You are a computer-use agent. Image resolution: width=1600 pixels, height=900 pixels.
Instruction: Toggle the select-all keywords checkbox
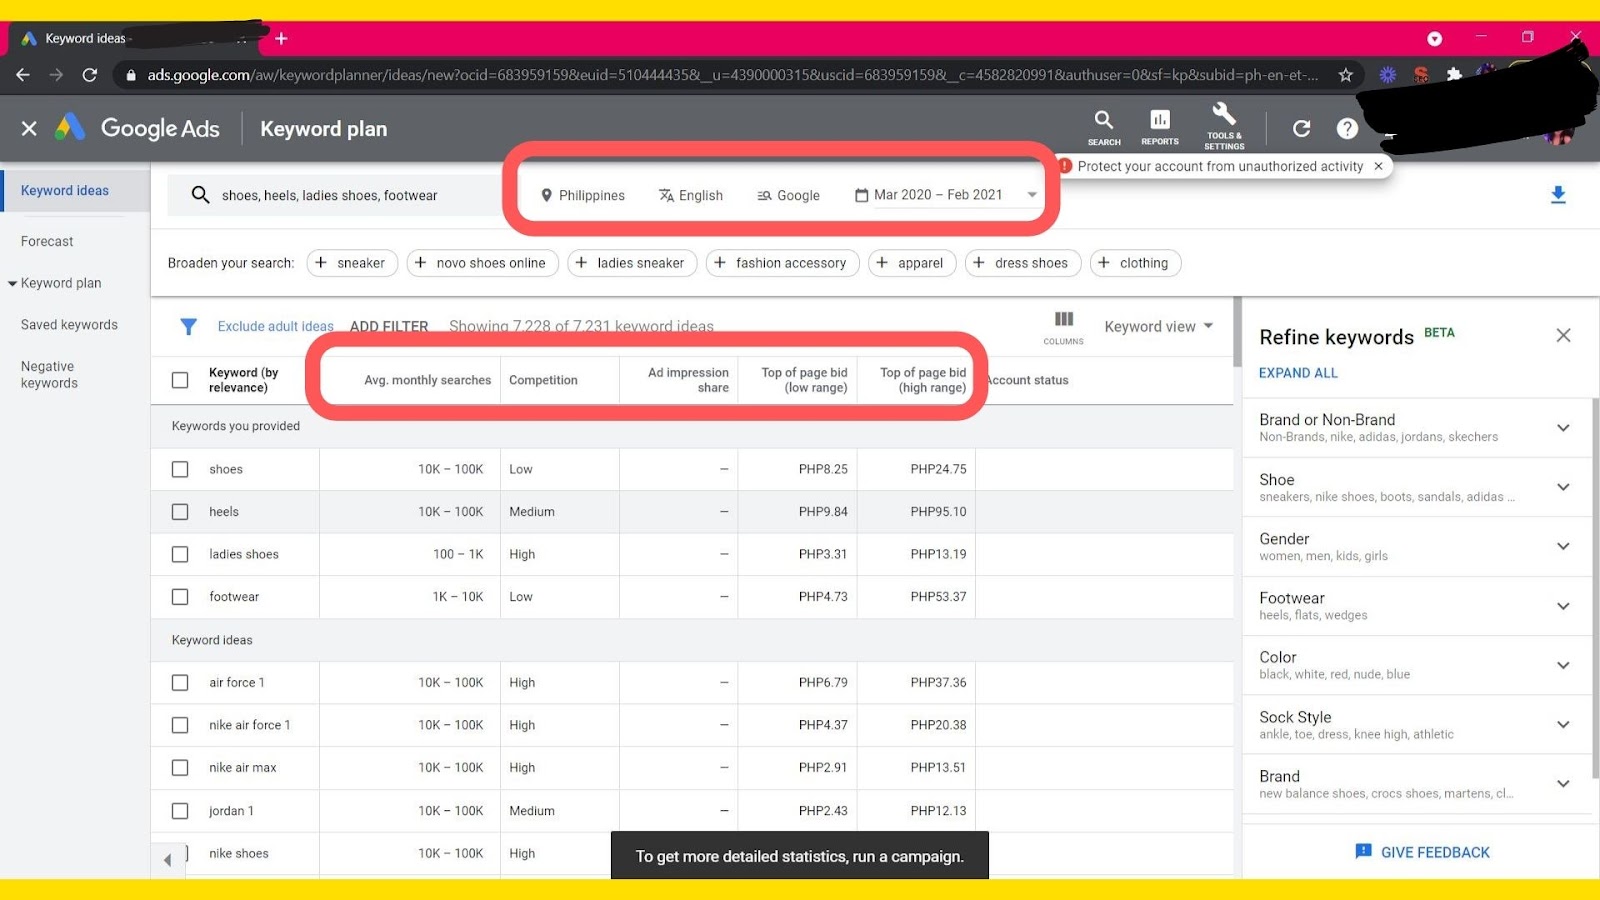180,380
